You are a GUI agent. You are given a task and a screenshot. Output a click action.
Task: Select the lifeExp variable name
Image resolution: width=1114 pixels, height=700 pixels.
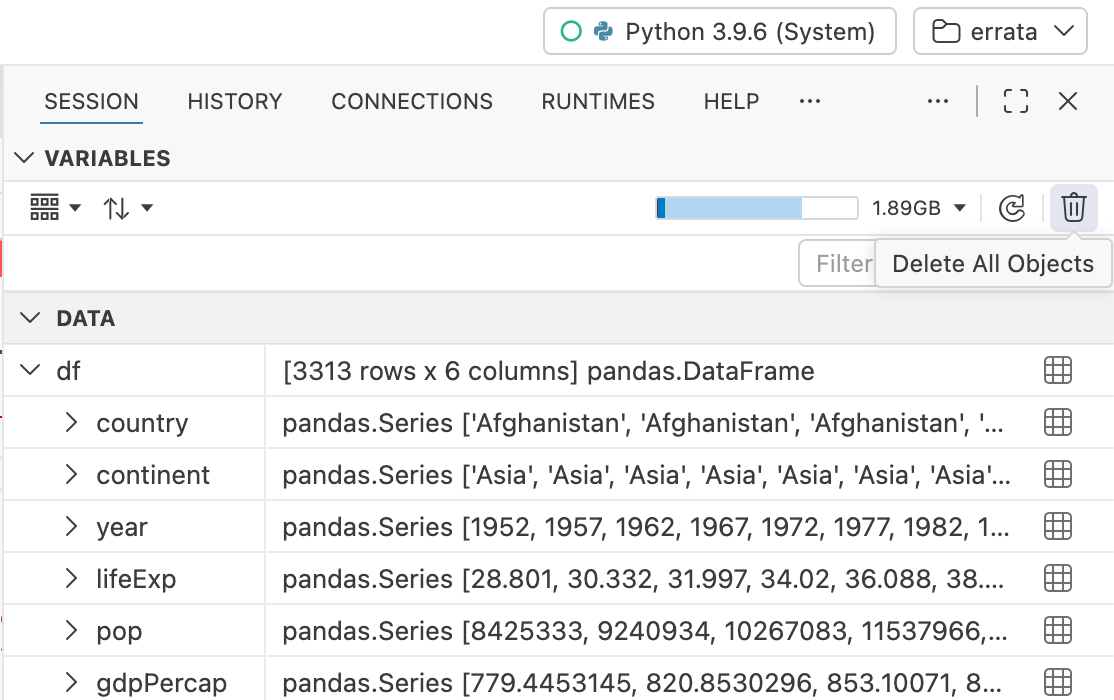[x=136, y=579]
